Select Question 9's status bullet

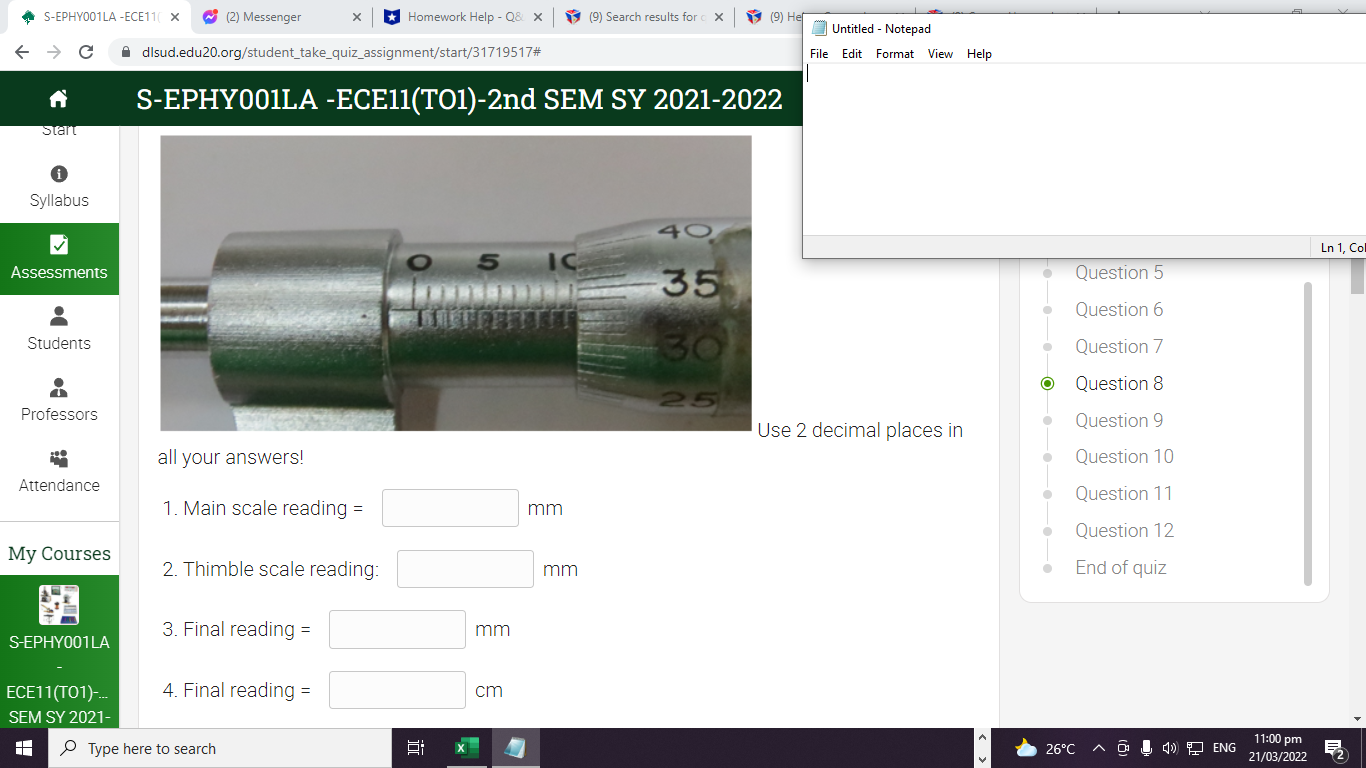(x=1047, y=420)
